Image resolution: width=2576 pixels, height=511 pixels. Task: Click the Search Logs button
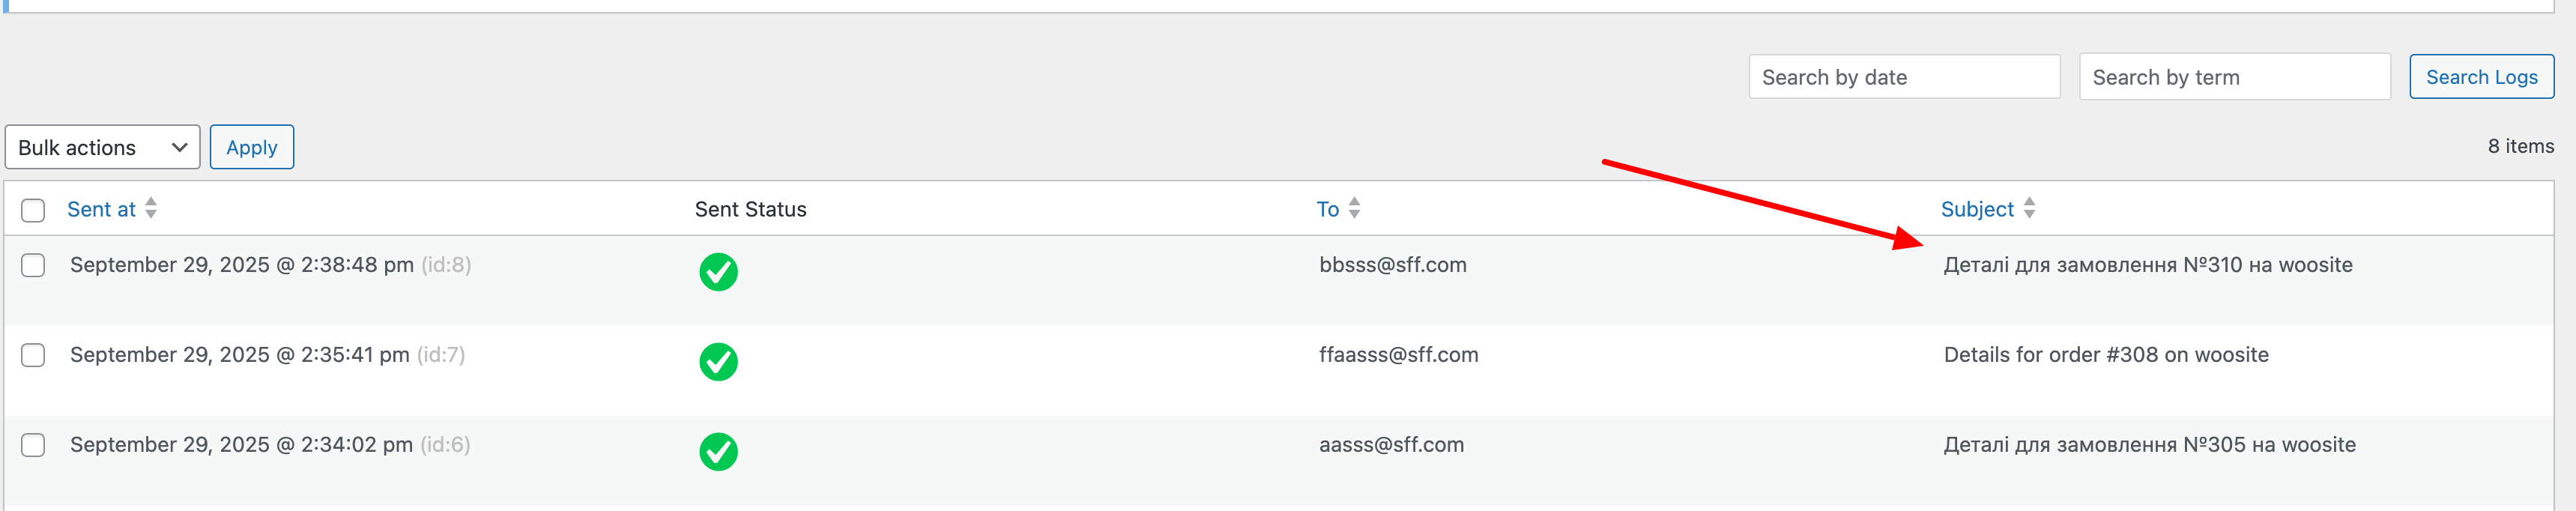click(x=2481, y=77)
